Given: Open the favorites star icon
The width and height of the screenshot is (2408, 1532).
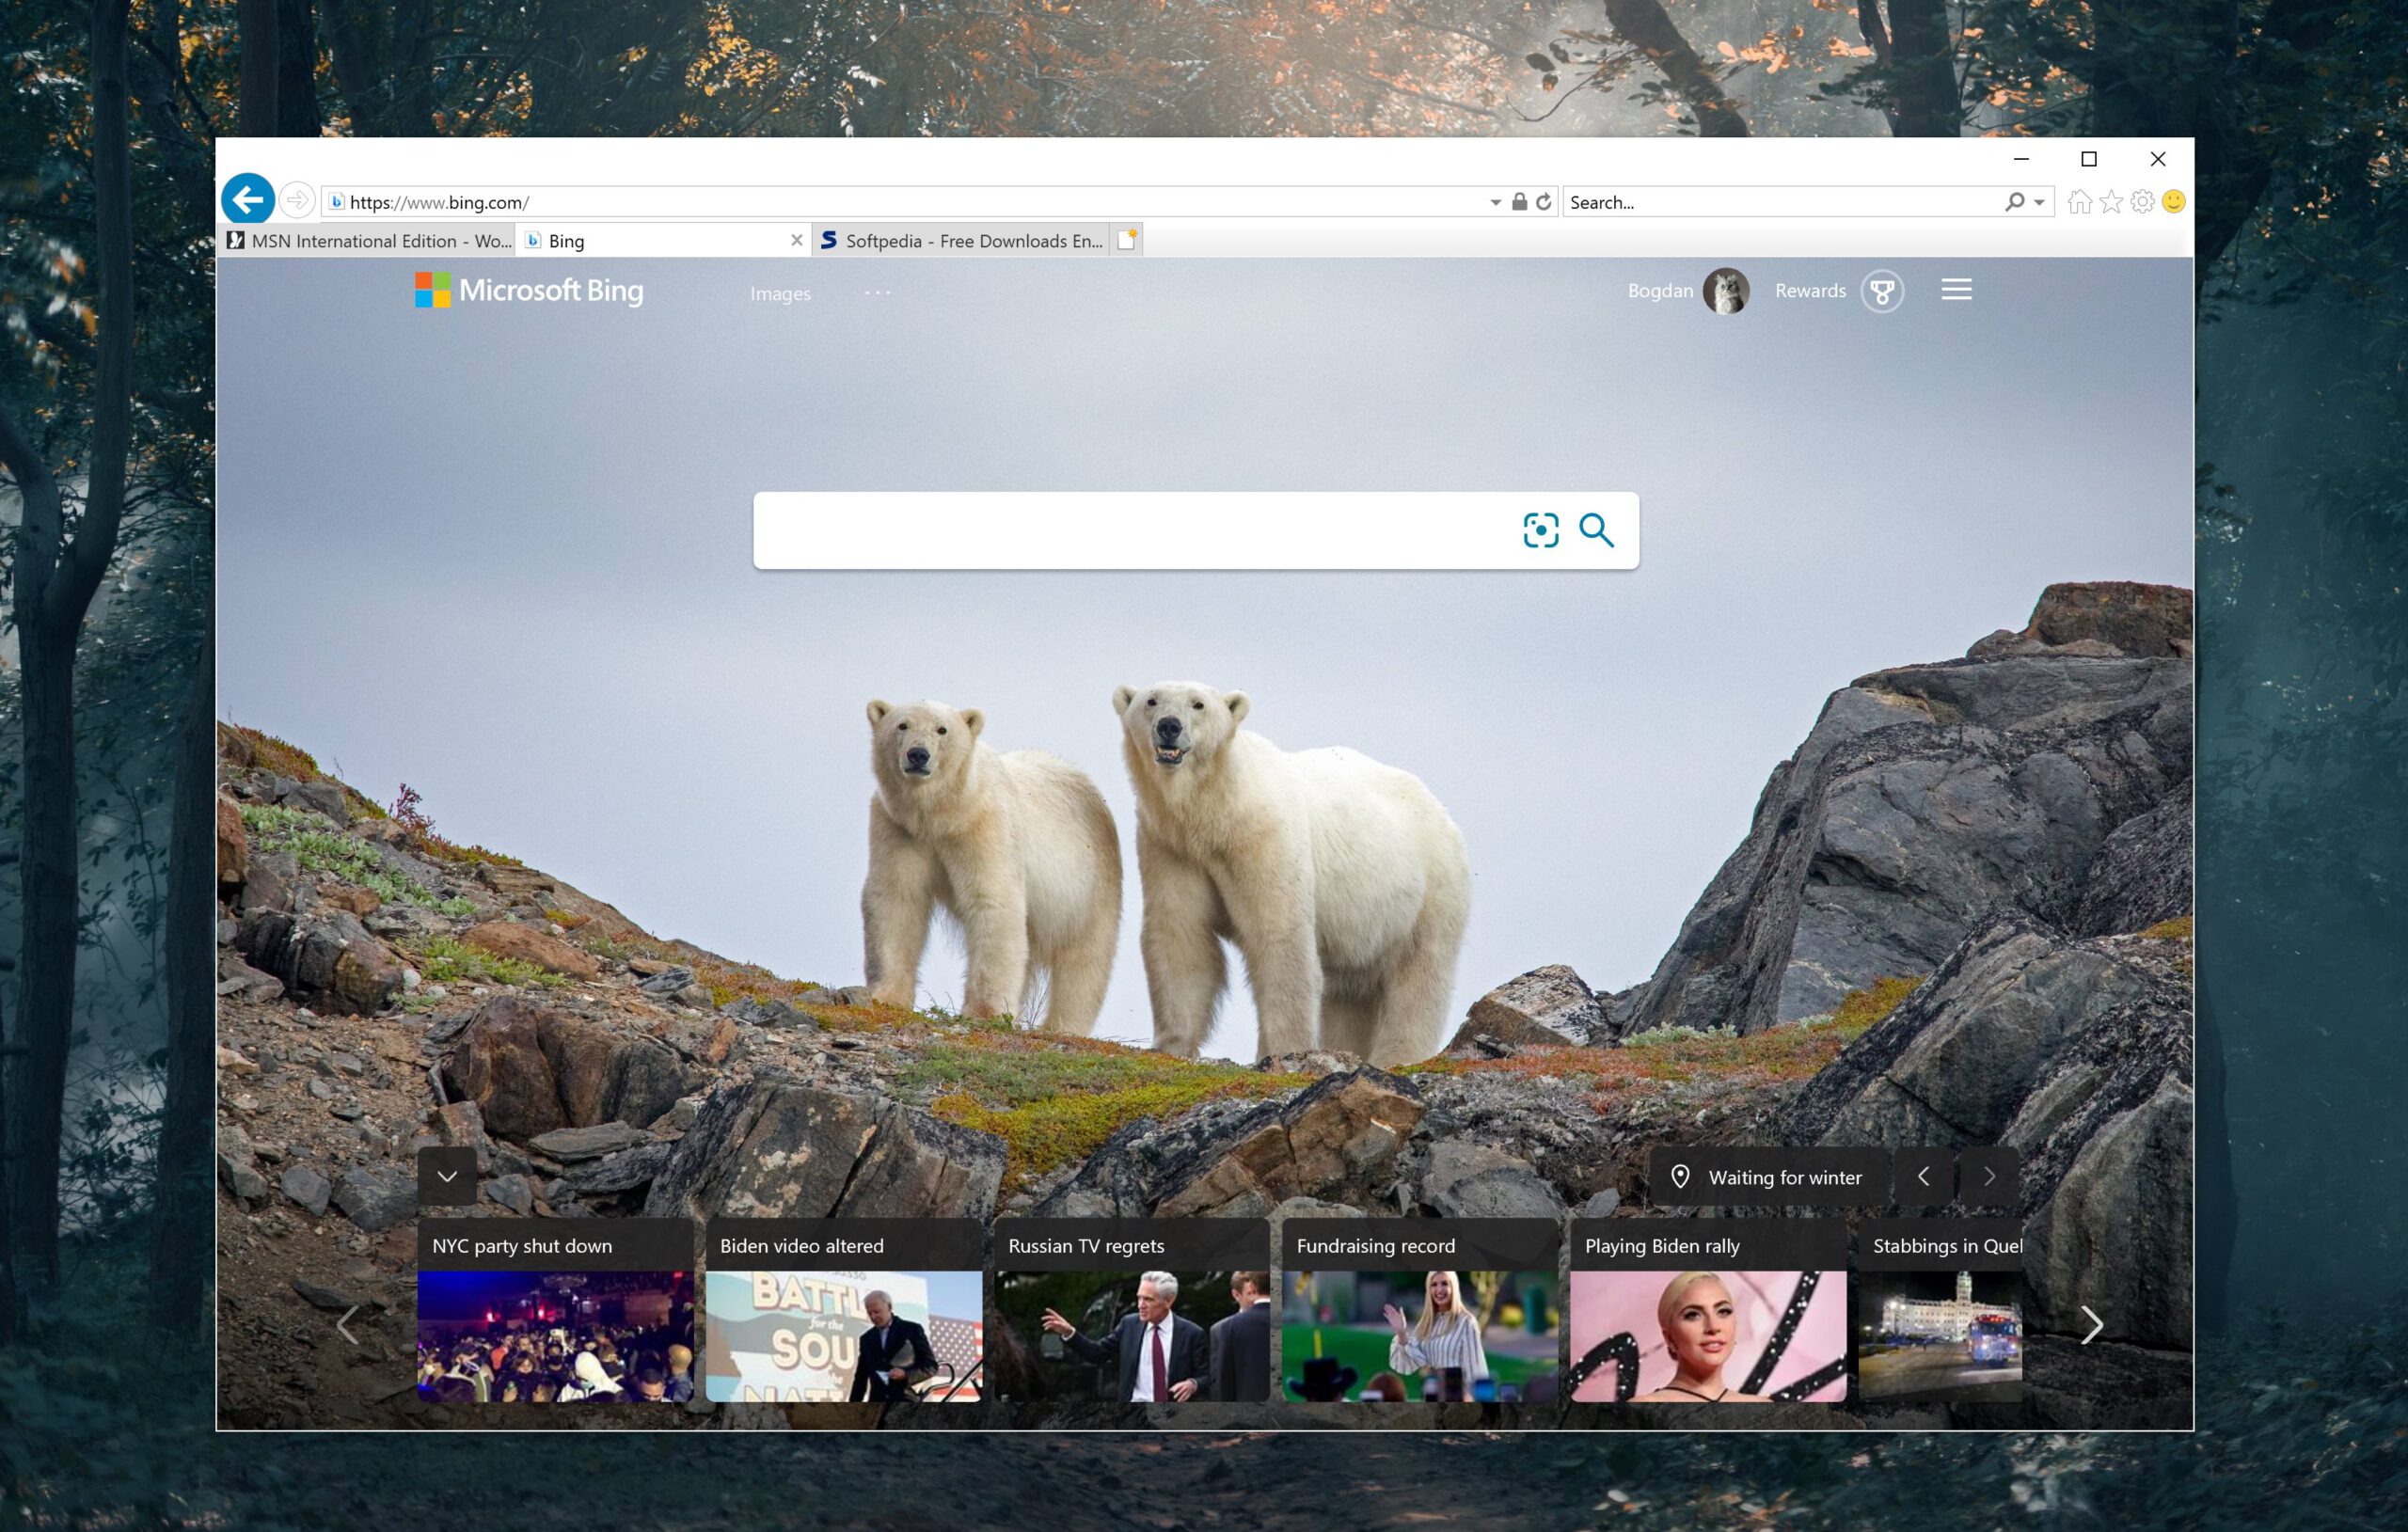Looking at the screenshot, I should coord(2111,202).
